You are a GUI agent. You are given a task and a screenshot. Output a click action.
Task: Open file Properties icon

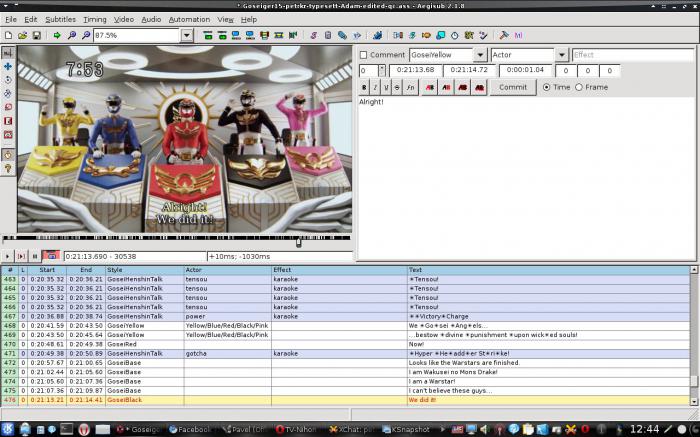pyautogui.click(x=328, y=35)
